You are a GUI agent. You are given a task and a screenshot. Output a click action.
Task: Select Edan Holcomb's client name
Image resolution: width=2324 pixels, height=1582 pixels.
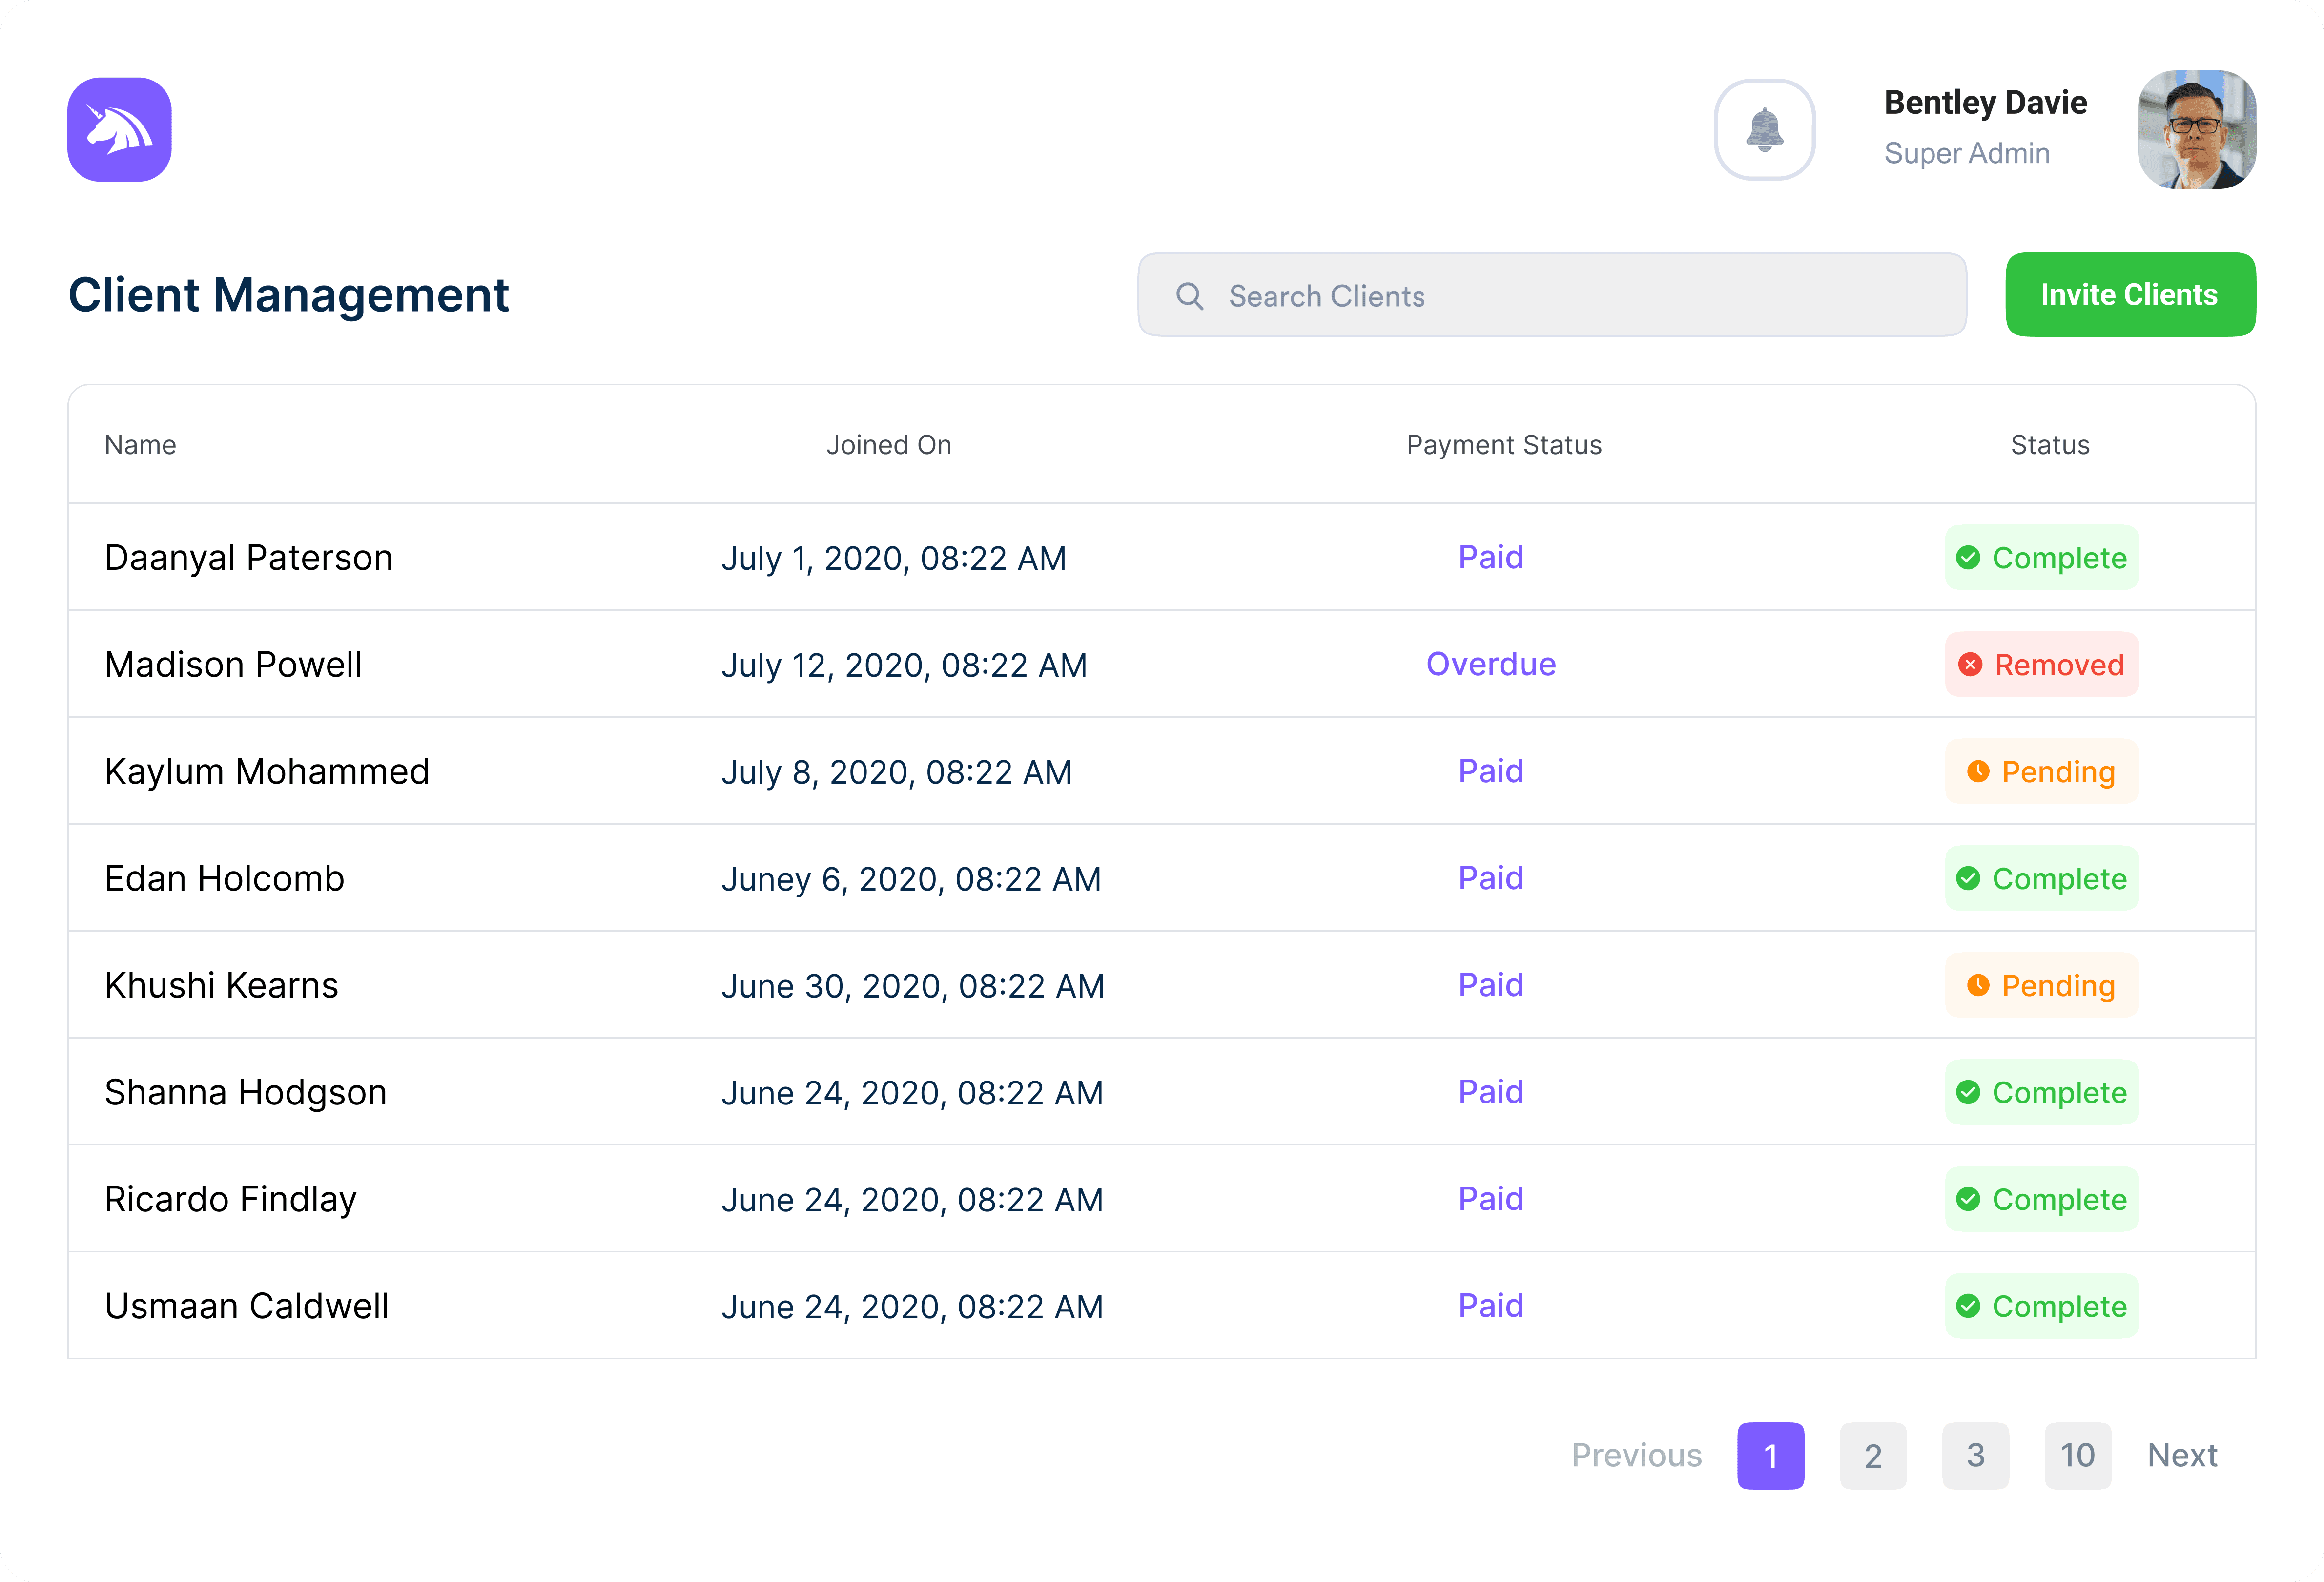224,878
